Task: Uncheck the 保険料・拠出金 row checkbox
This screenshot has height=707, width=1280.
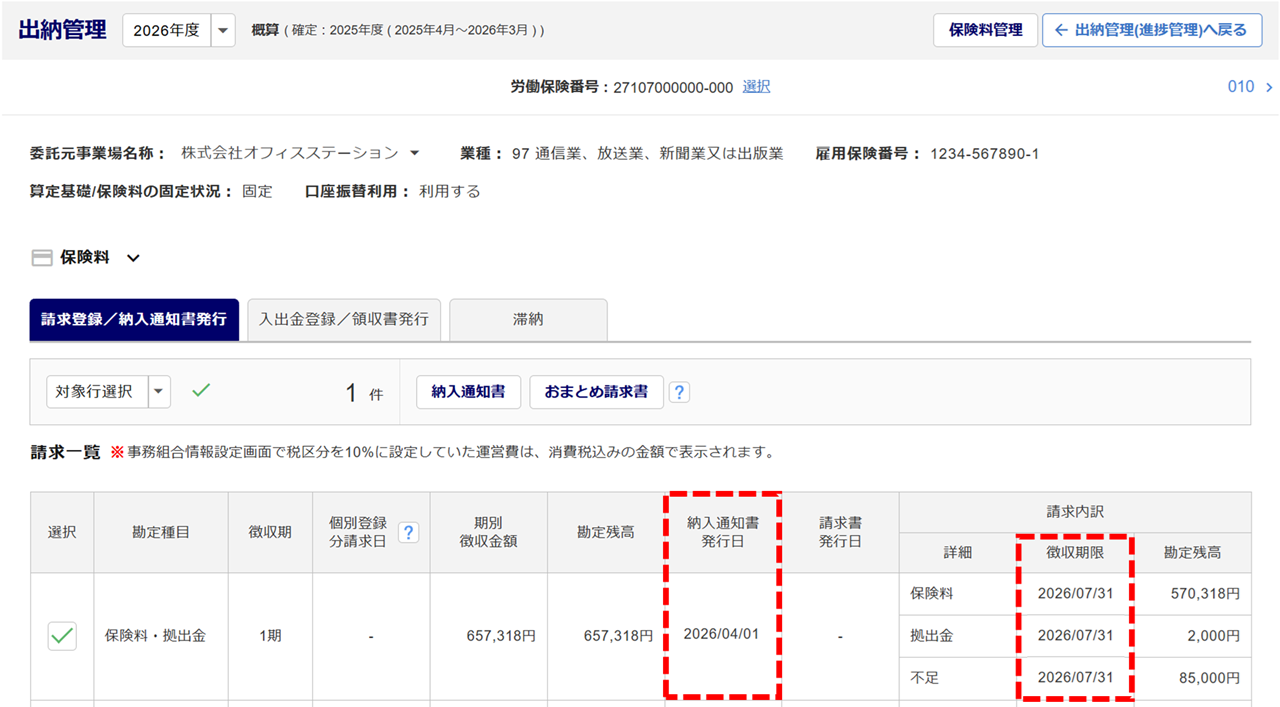Action: 62,635
